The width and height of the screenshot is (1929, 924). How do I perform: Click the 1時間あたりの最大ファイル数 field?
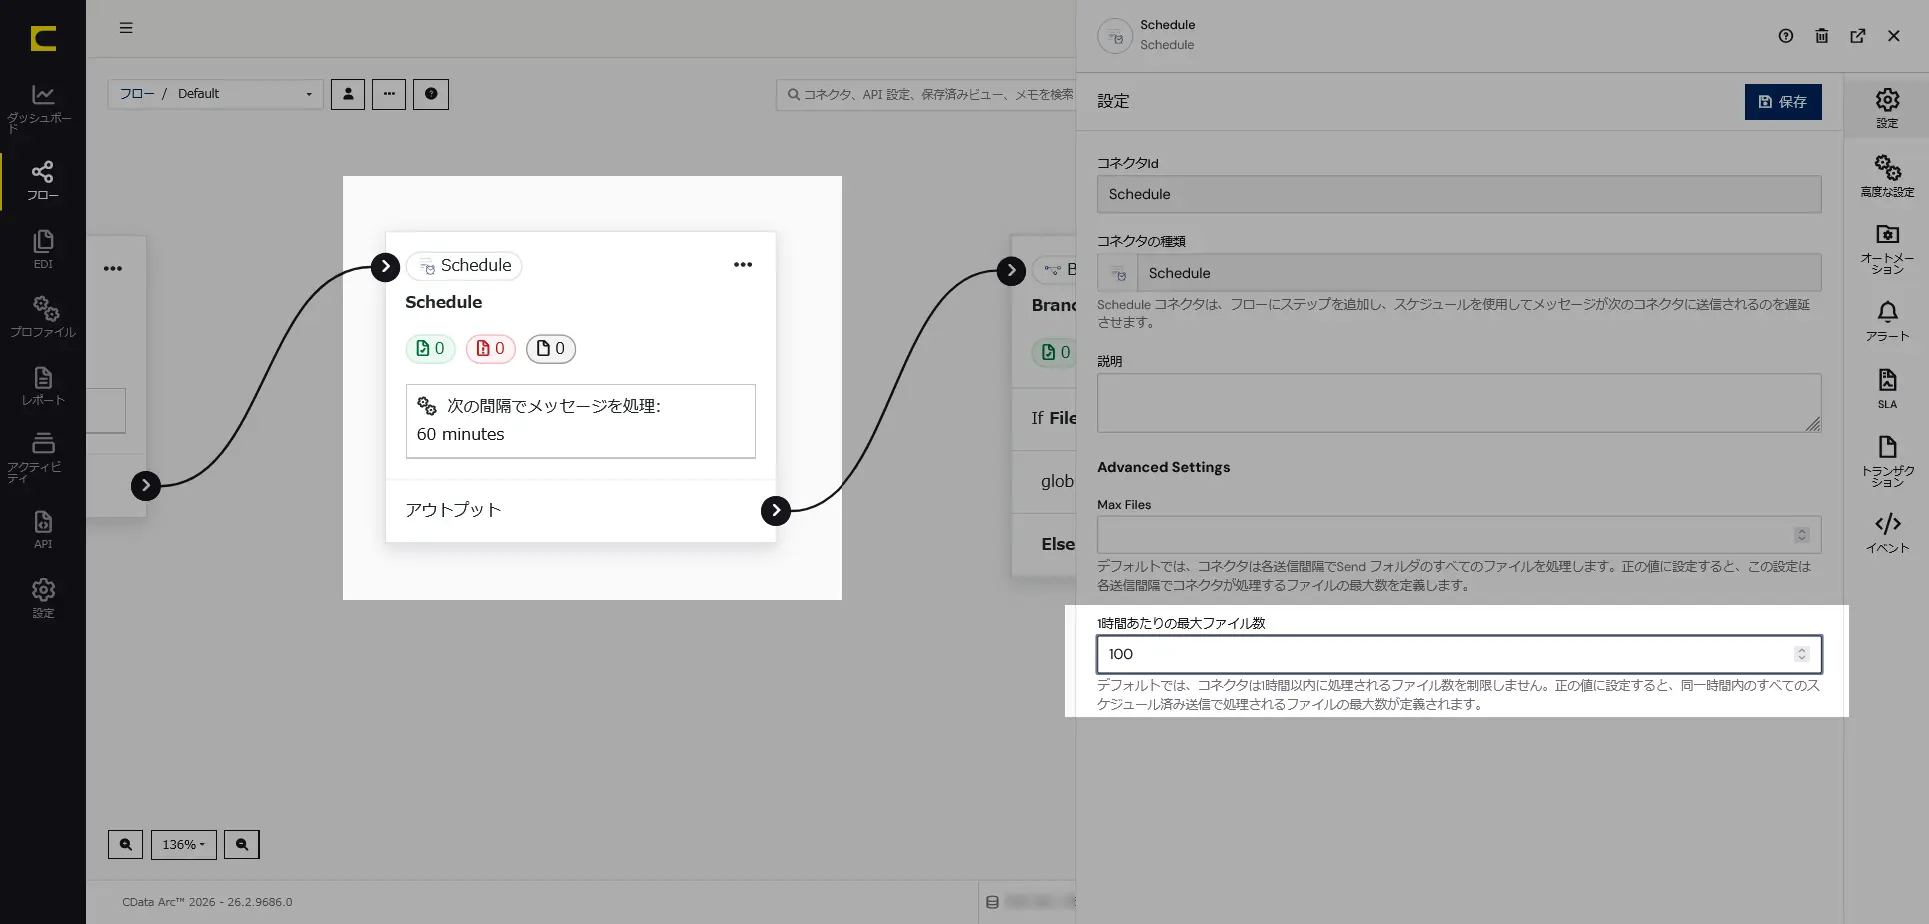click(x=1459, y=654)
